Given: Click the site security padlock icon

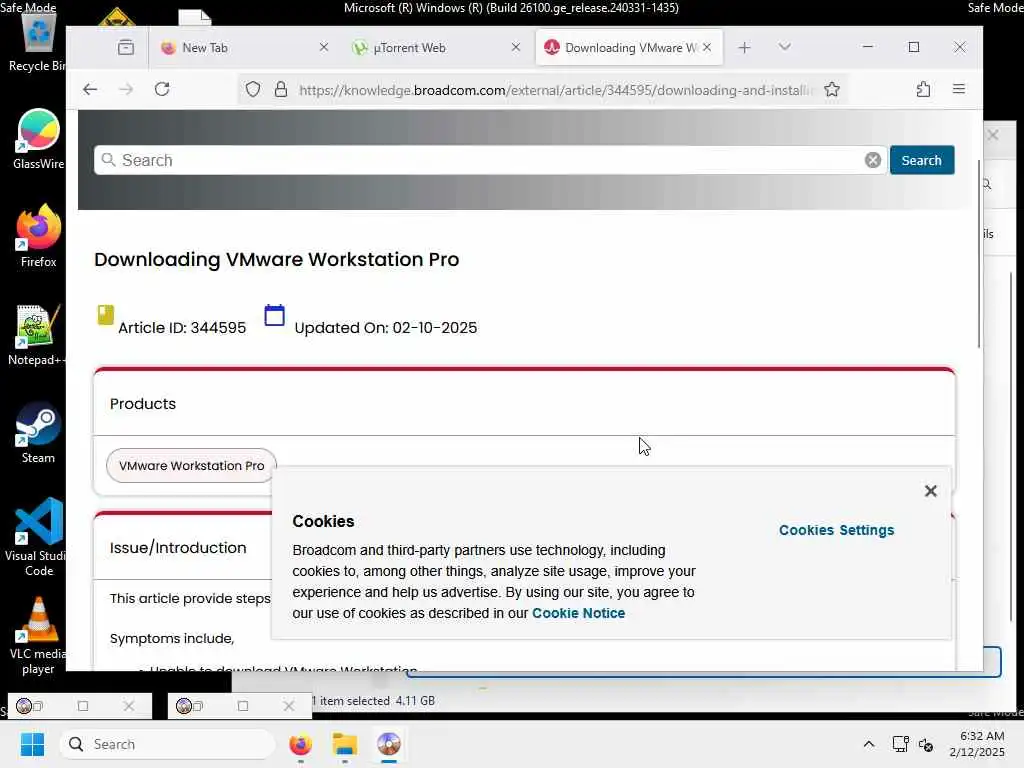Looking at the screenshot, I should click(281, 89).
